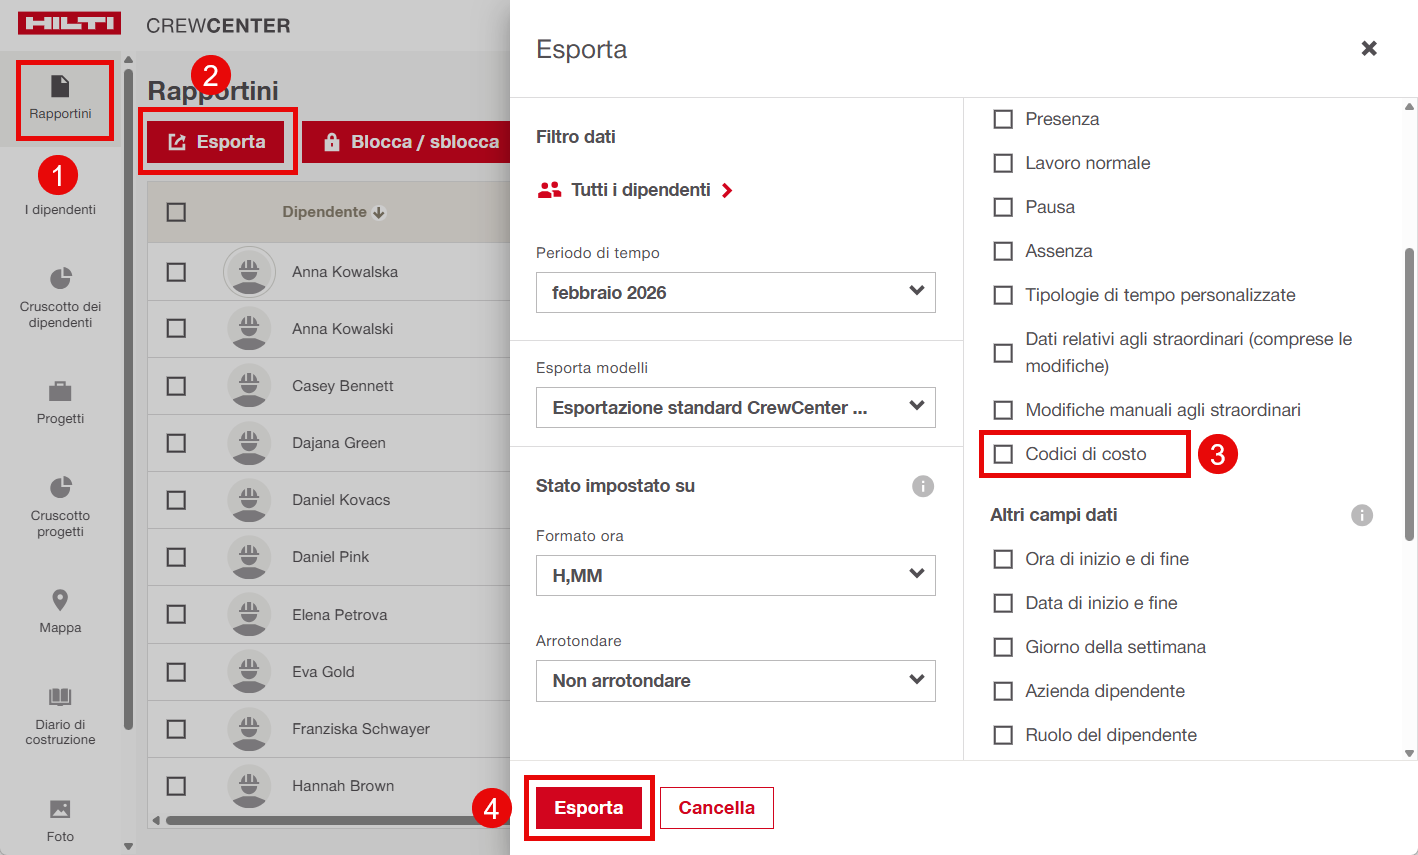The height and width of the screenshot is (855, 1418).
Task: Click info icon beside Stato impostato su
Action: pos(922,486)
